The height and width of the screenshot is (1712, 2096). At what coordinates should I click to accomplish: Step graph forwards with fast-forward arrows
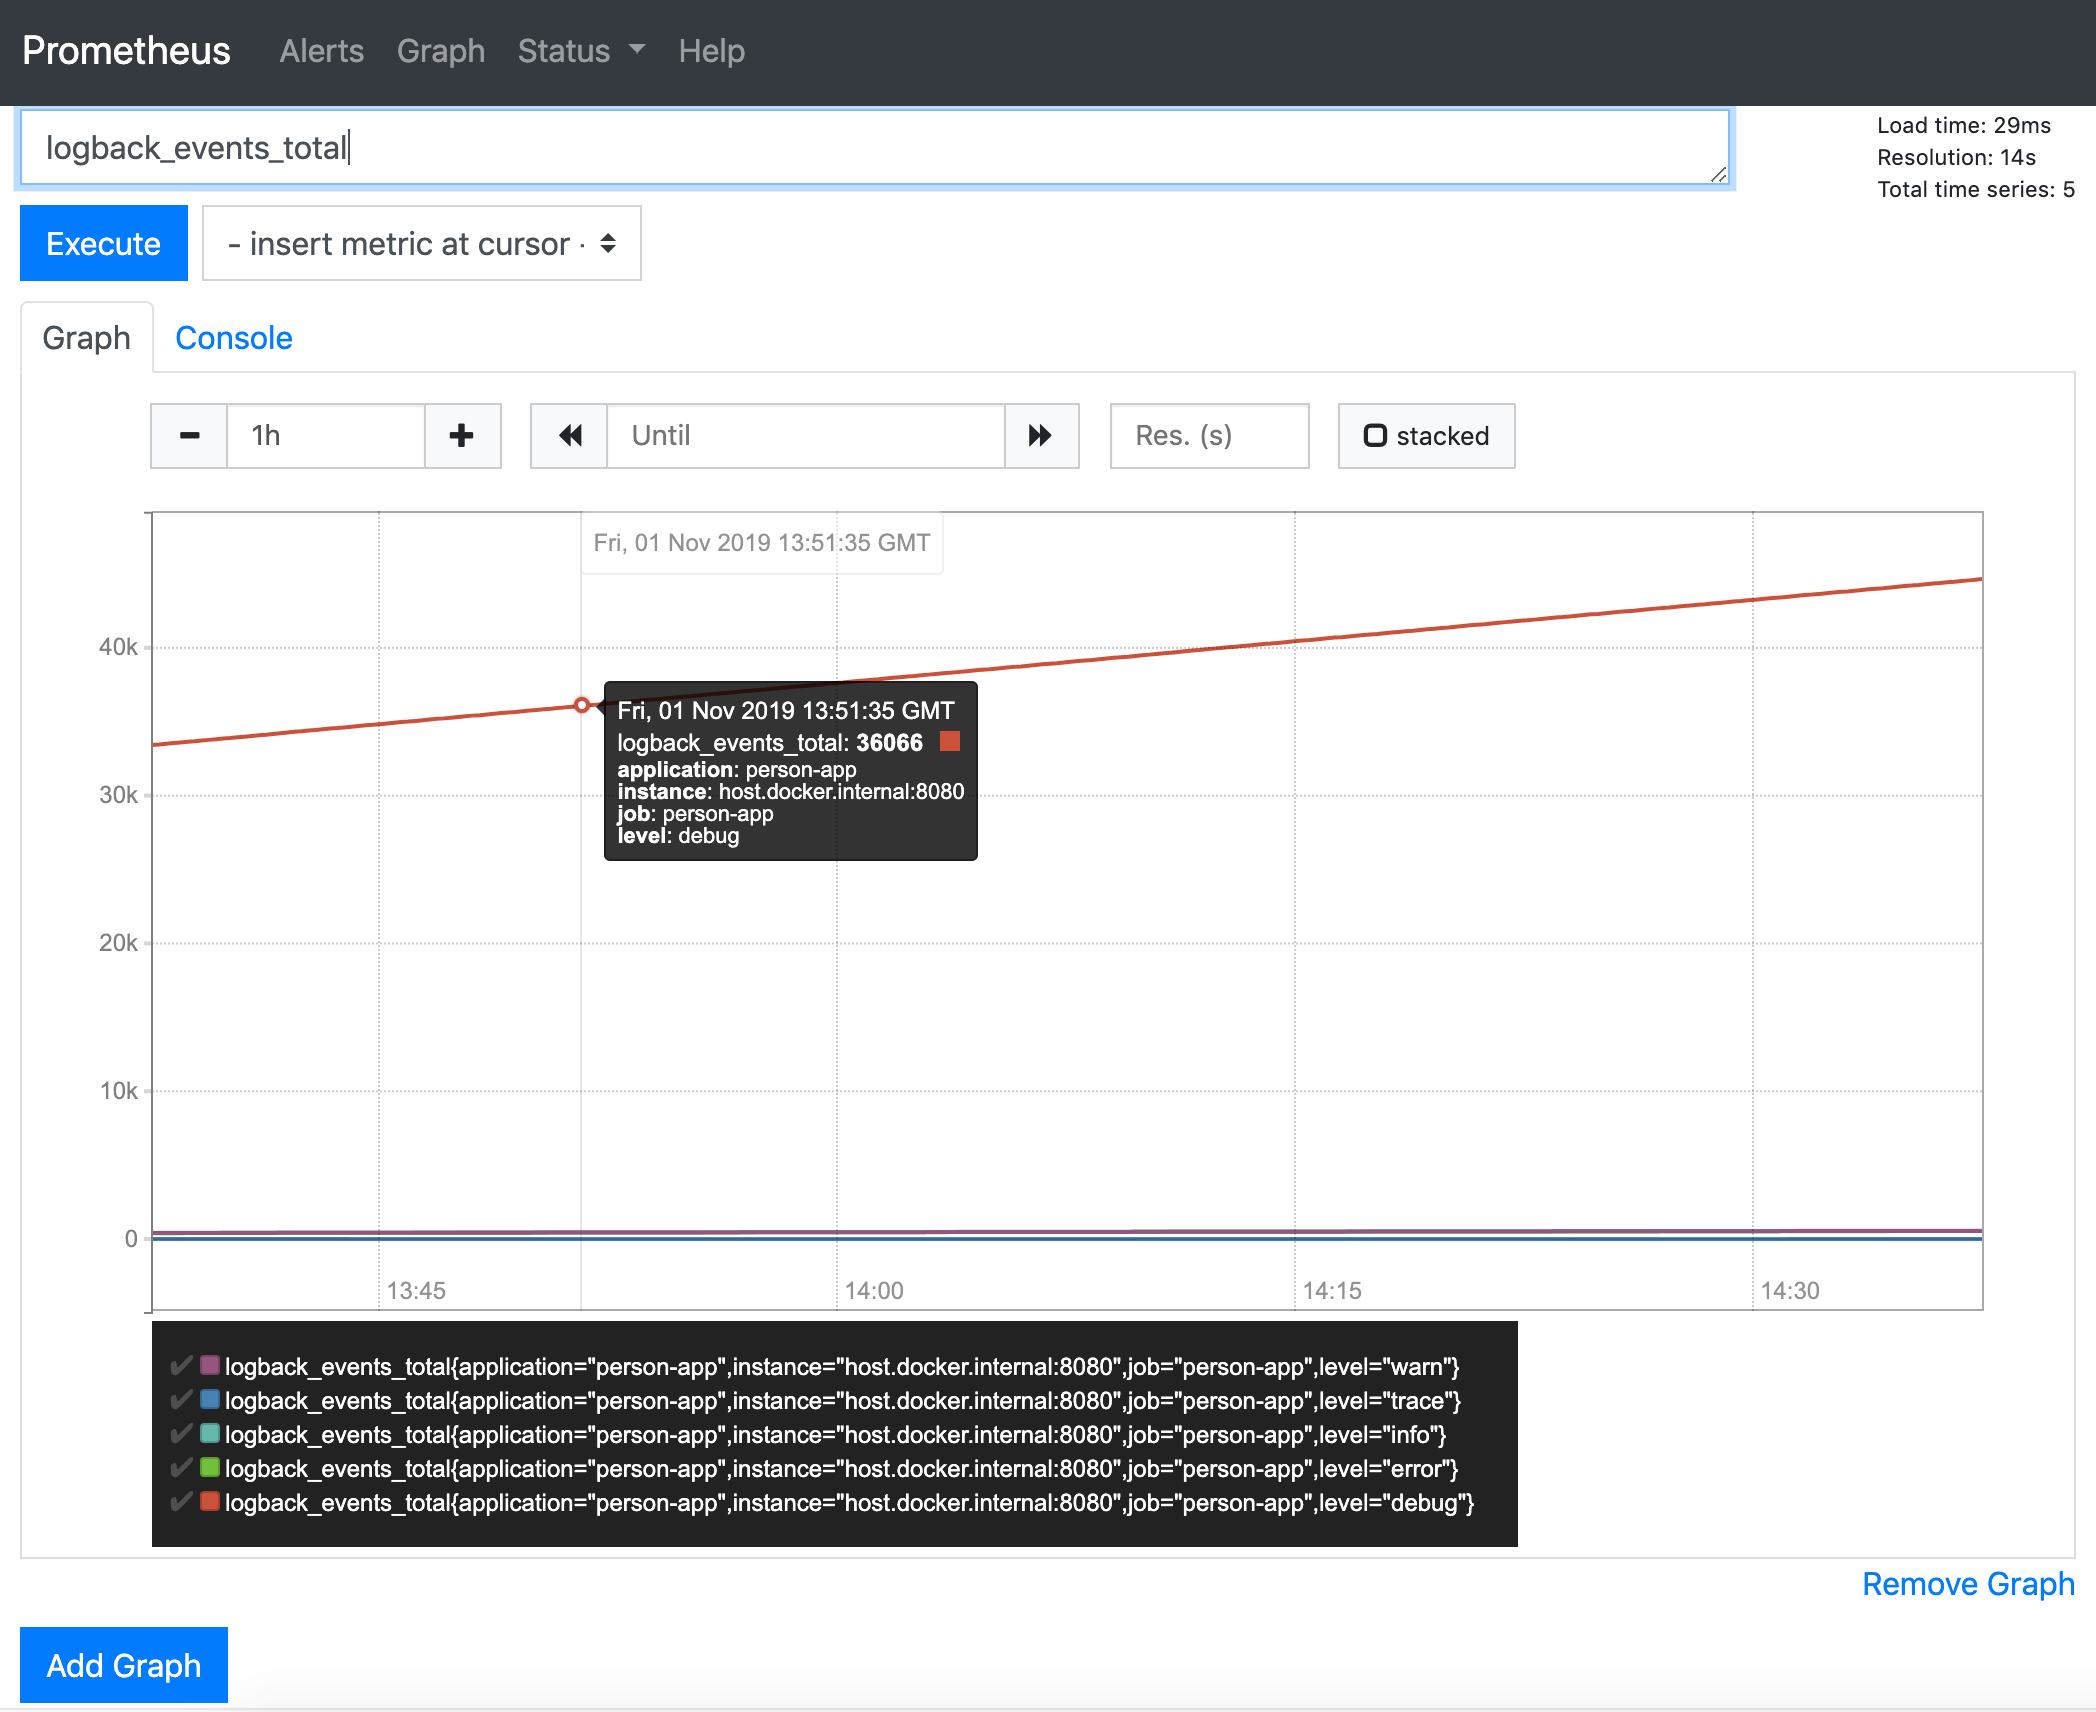point(1040,435)
